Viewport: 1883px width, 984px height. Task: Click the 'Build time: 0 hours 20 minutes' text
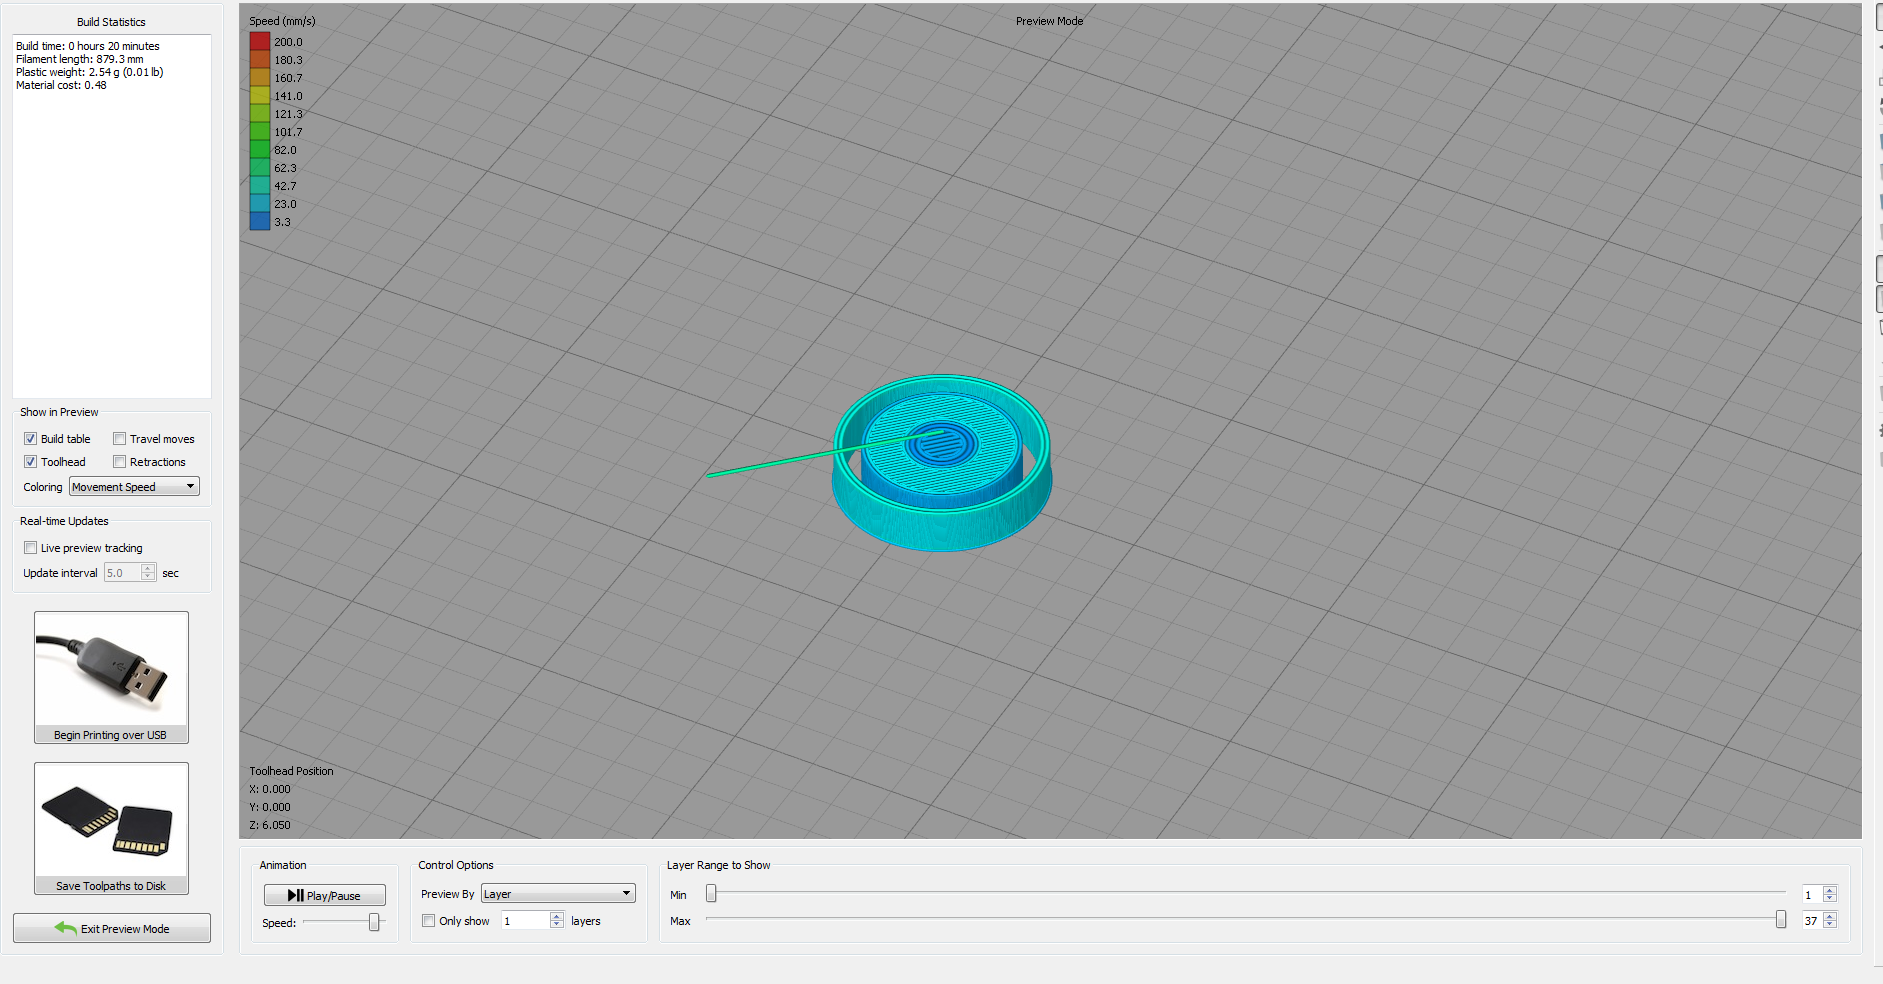[x=88, y=46]
